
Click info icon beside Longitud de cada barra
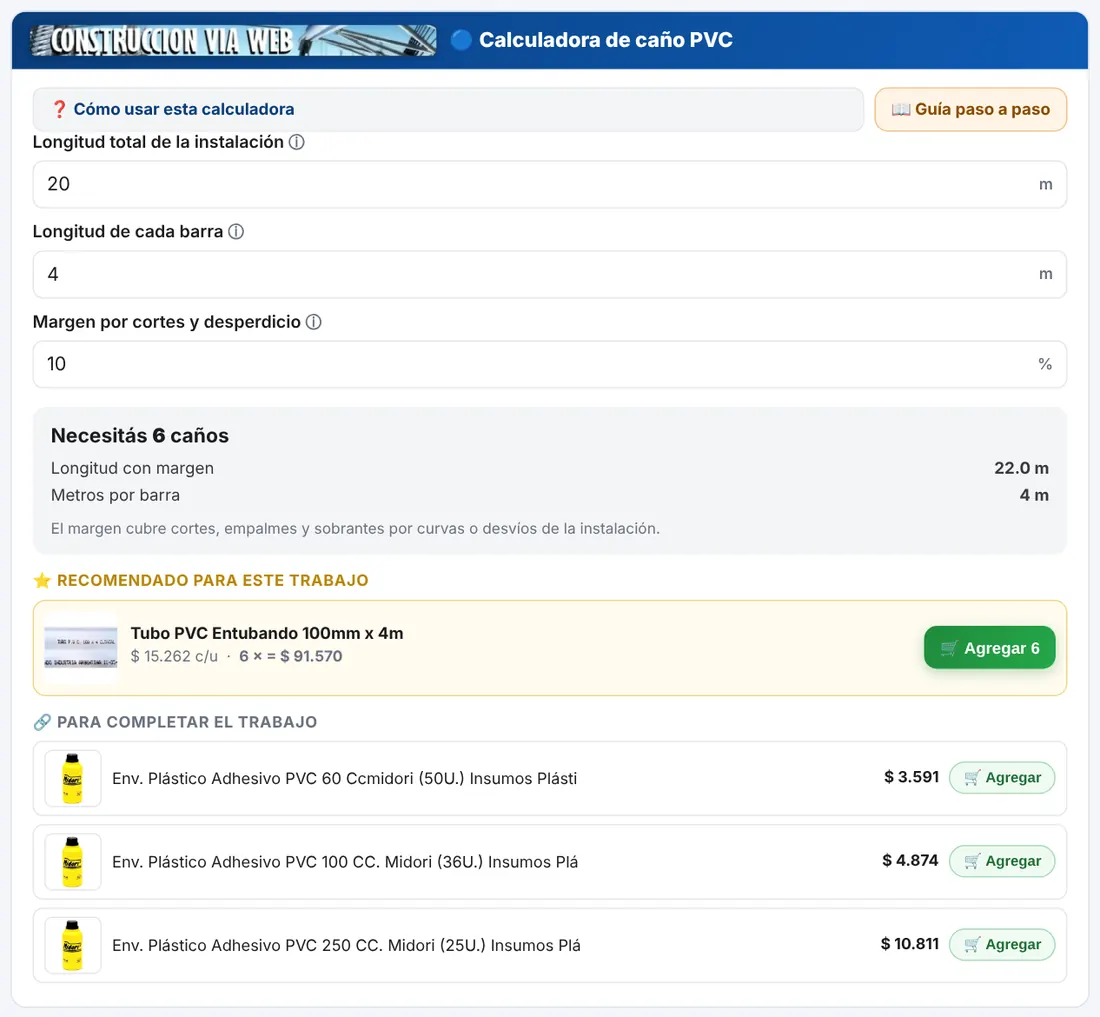tap(236, 231)
